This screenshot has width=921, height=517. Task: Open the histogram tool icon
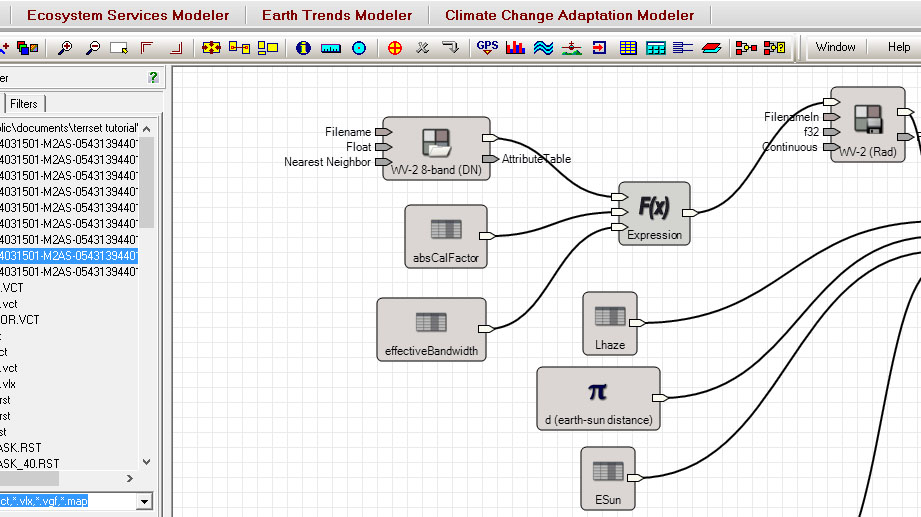point(515,47)
